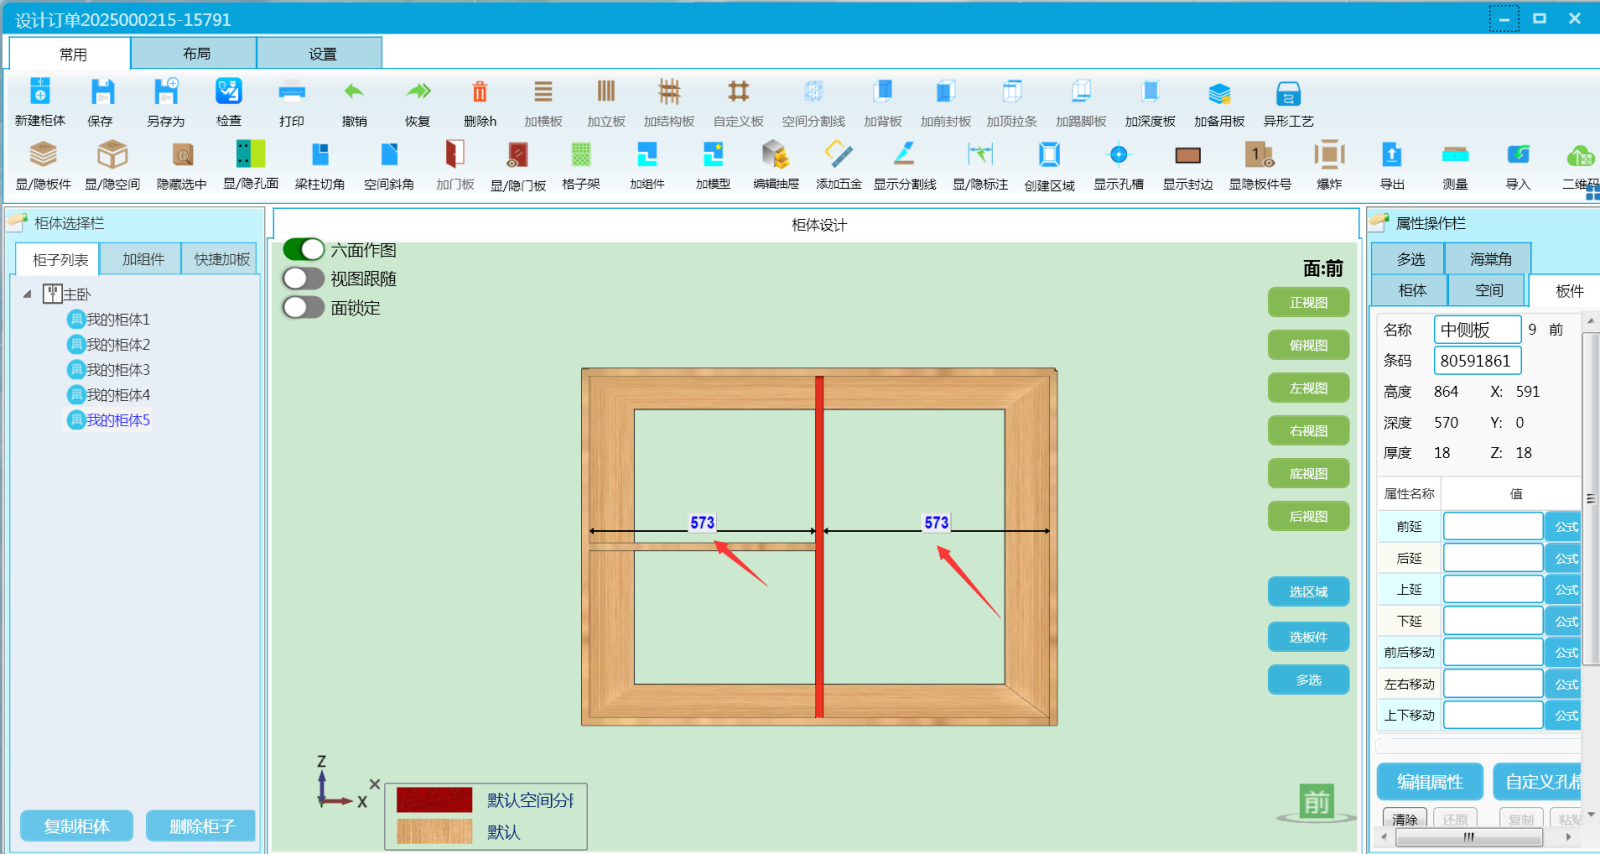Select the 测量 measure tool
The image size is (1600, 854).
click(1455, 155)
